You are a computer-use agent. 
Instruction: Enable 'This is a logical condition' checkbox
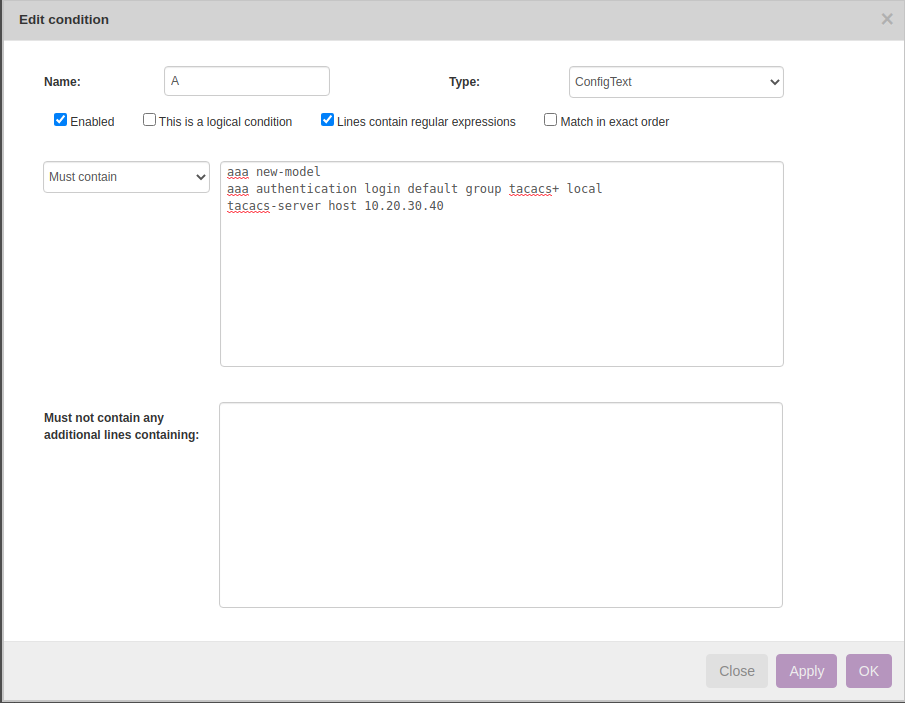coord(149,120)
